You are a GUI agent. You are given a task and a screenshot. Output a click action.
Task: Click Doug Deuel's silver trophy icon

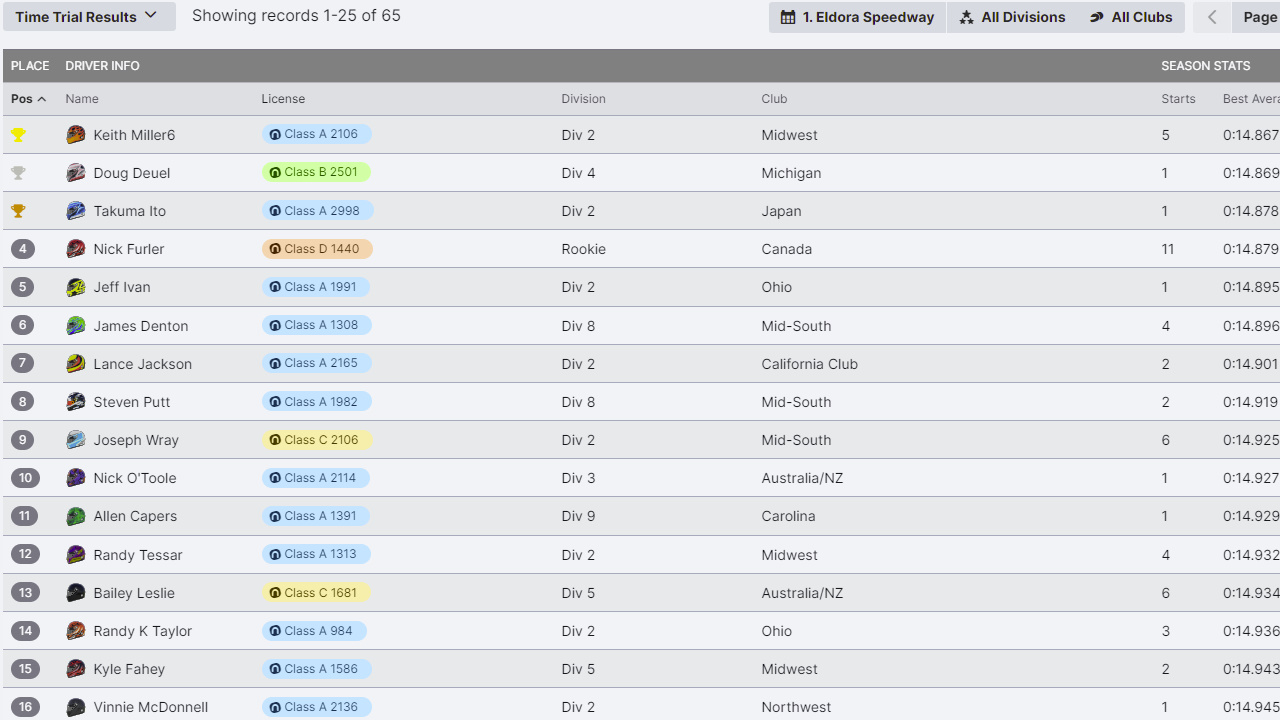tap(18, 173)
